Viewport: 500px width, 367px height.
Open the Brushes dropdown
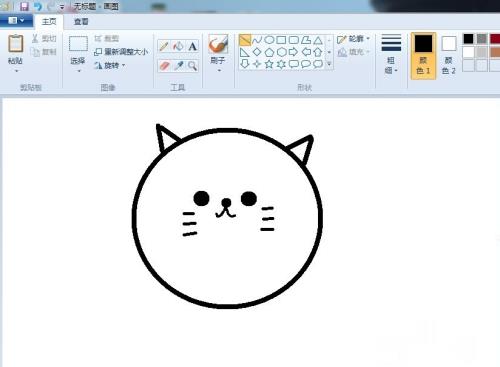pos(218,53)
